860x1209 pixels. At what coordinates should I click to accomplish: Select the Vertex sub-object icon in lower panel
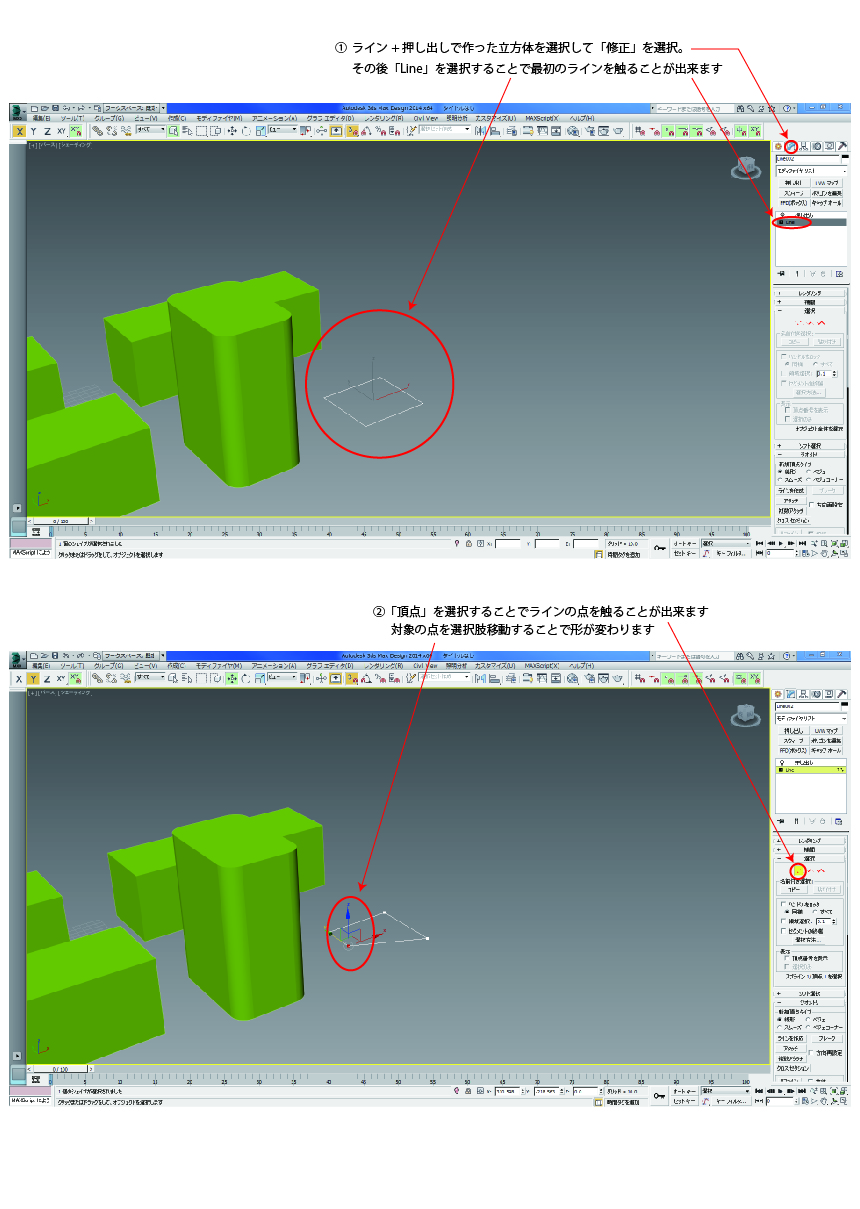point(798,871)
